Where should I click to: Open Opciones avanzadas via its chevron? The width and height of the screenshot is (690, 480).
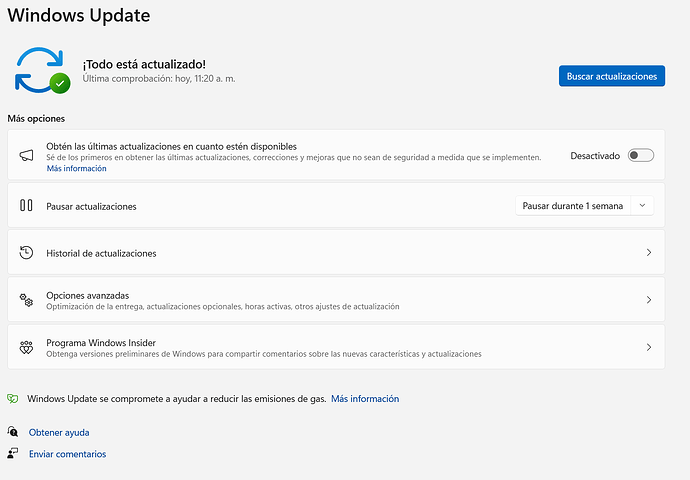click(x=649, y=300)
